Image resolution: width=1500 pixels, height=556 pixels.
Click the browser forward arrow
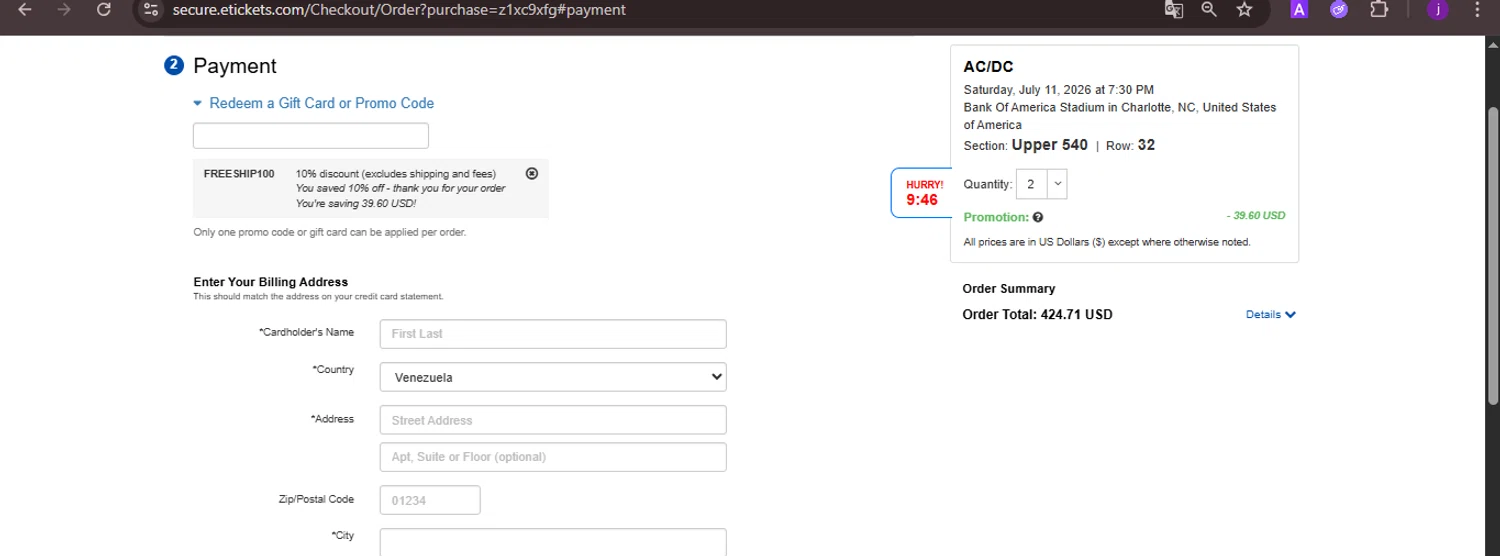(x=65, y=10)
